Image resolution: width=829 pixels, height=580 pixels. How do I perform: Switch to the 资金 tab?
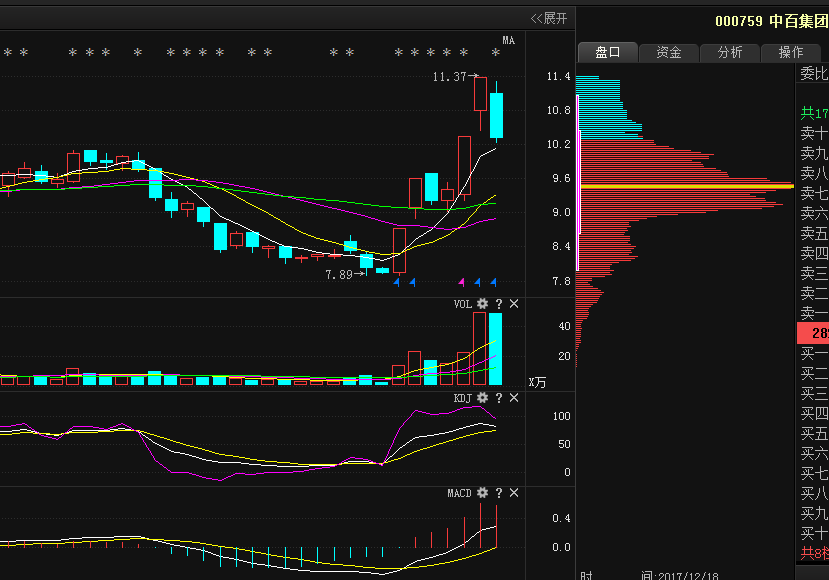[x=669, y=52]
